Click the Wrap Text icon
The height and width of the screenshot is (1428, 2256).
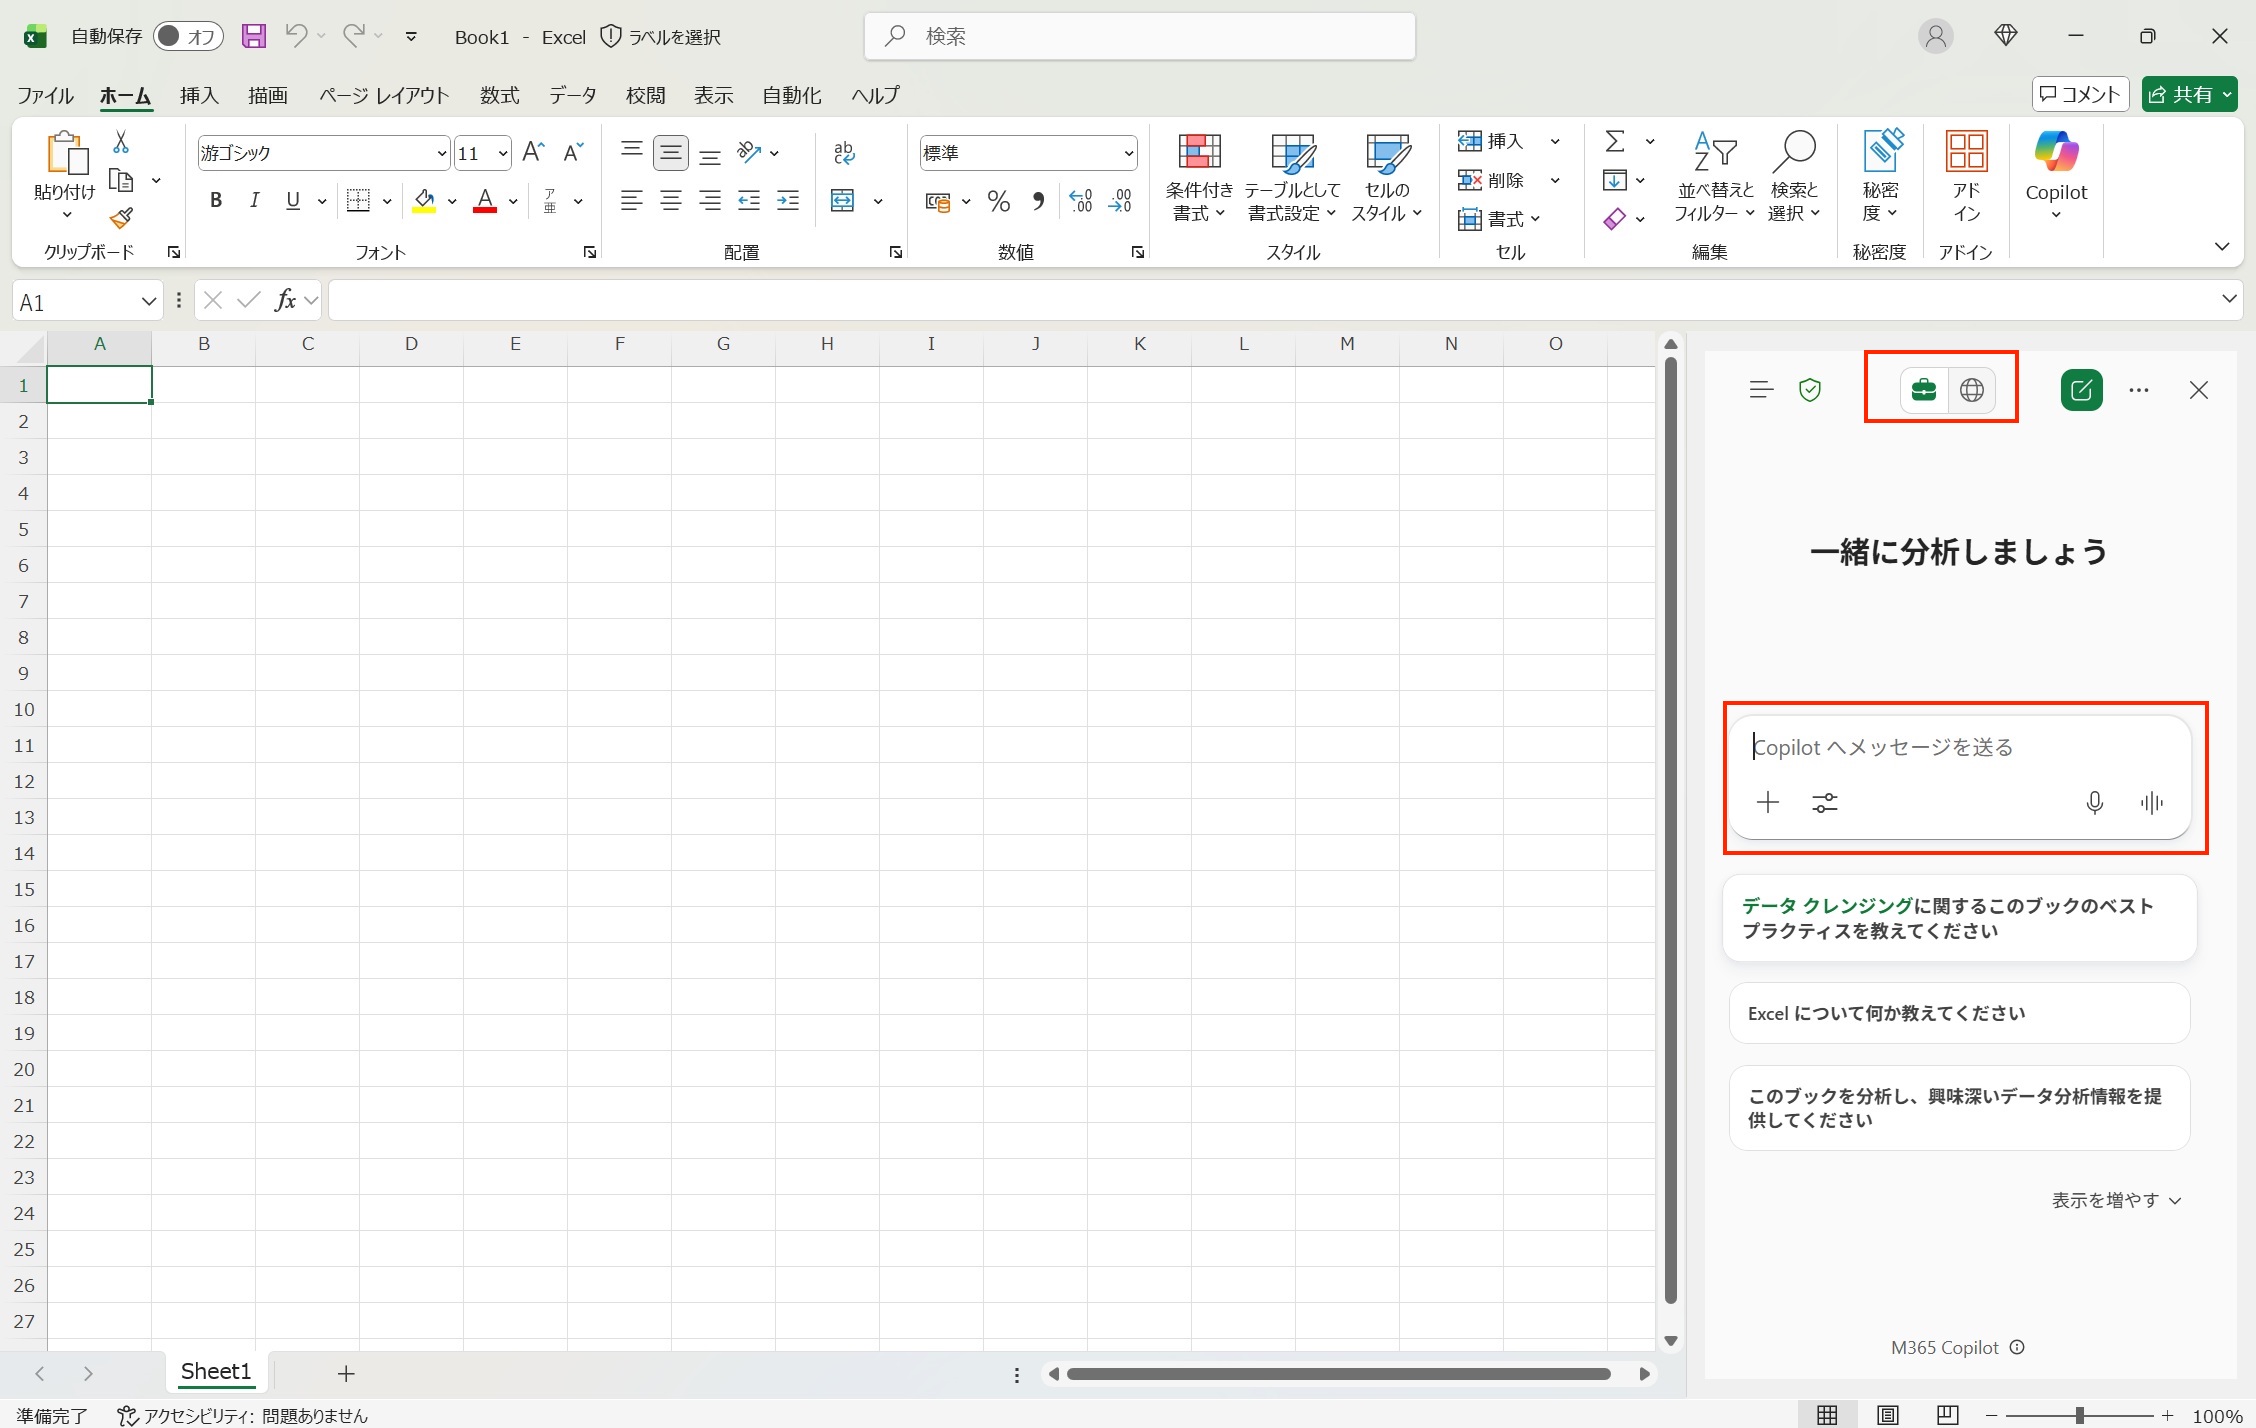pos(843,153)
